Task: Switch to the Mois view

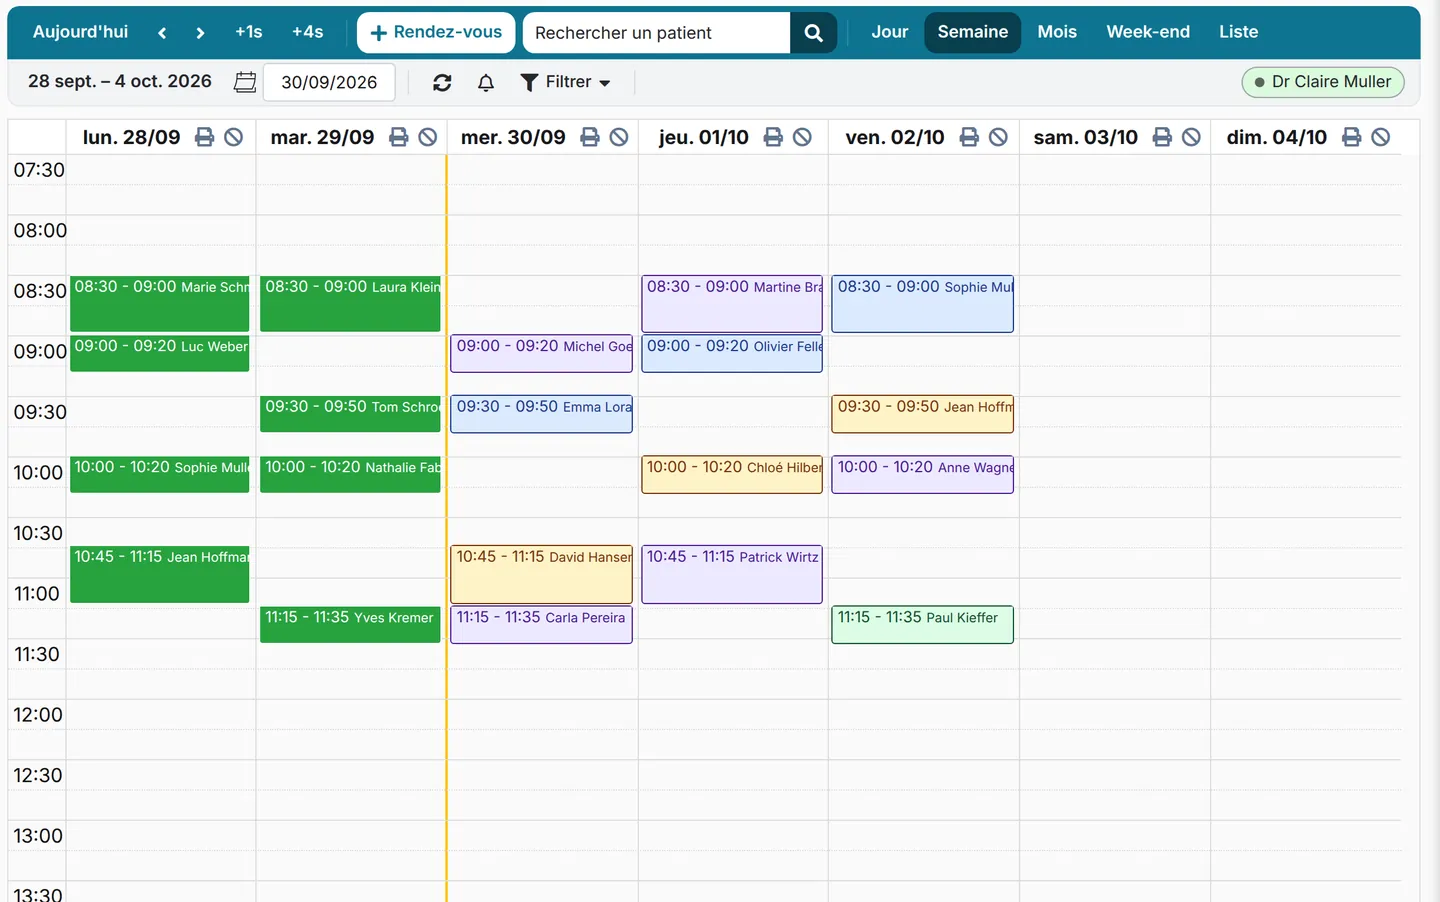Action: [x=1057, y=32]
